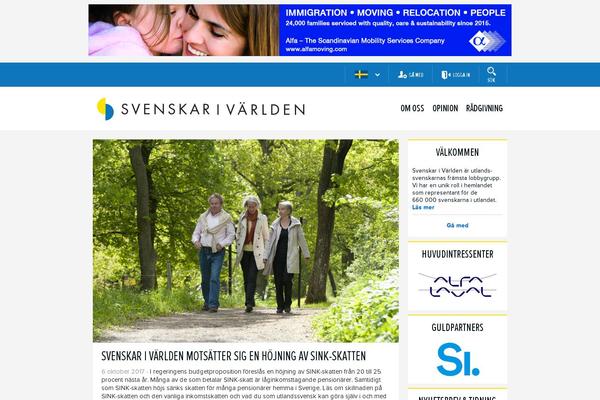Click the Gå med person icon
The image size is (600, 400).
[402, 75]
